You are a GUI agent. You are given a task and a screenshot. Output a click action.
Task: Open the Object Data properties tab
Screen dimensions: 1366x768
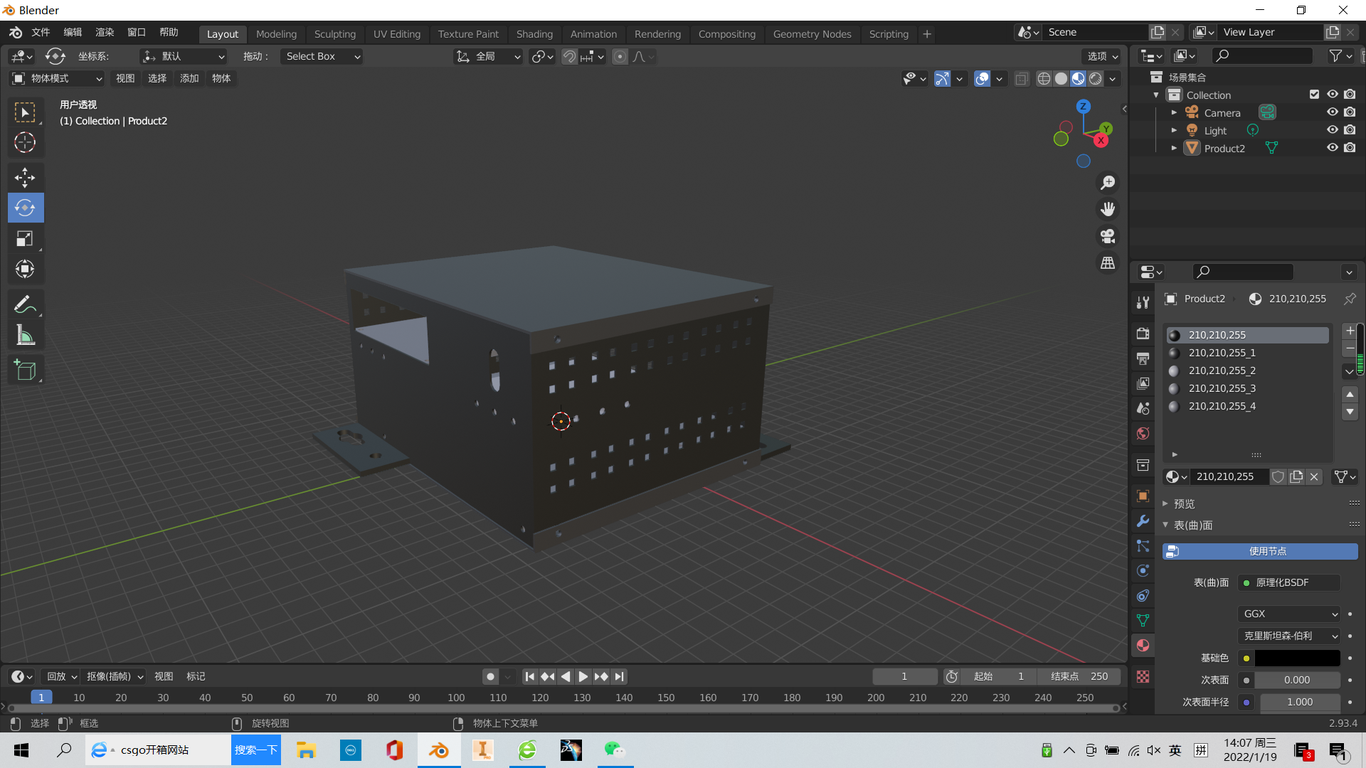[1143, 621]
